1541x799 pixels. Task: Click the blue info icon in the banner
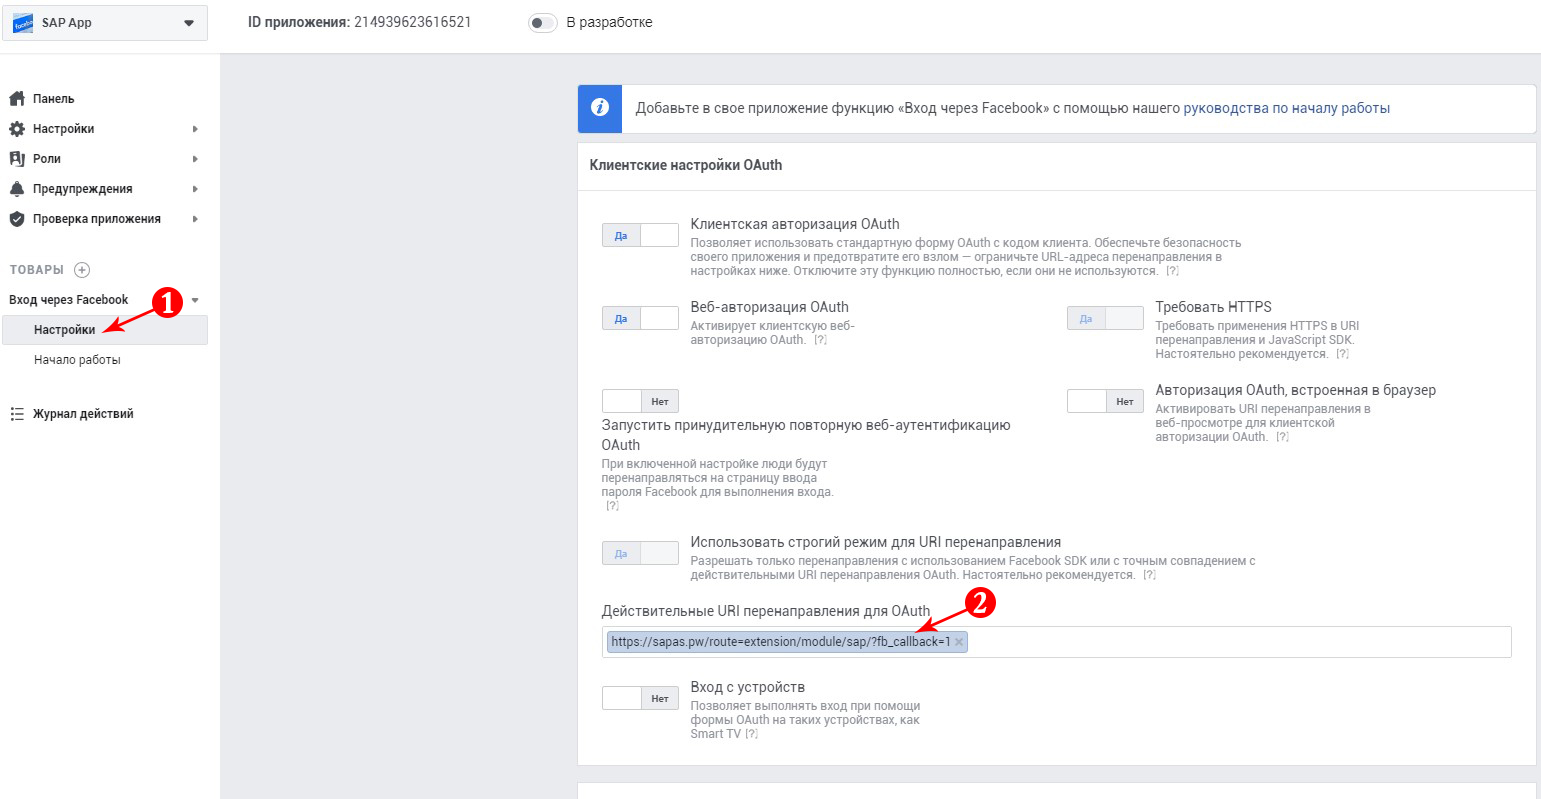tap(600, 108)
